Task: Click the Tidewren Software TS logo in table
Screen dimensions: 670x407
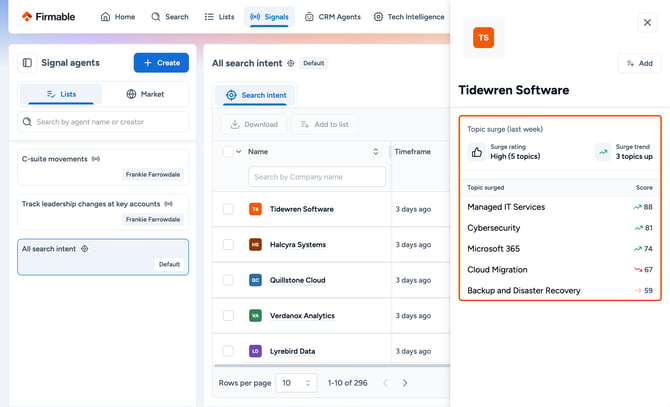Action: (x=255, y=209)
